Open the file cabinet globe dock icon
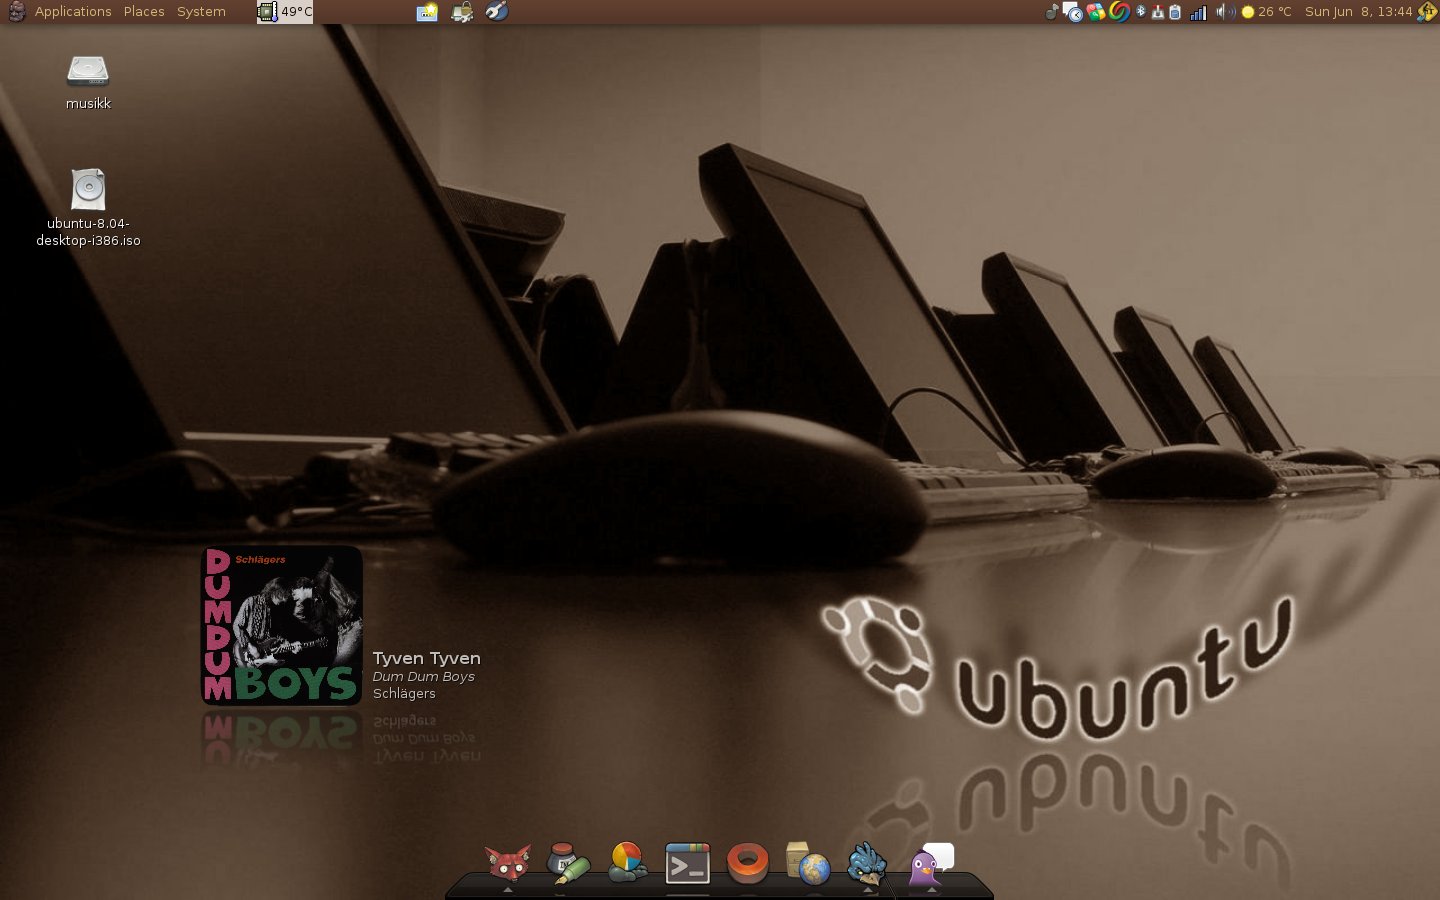 click(808, 864)
